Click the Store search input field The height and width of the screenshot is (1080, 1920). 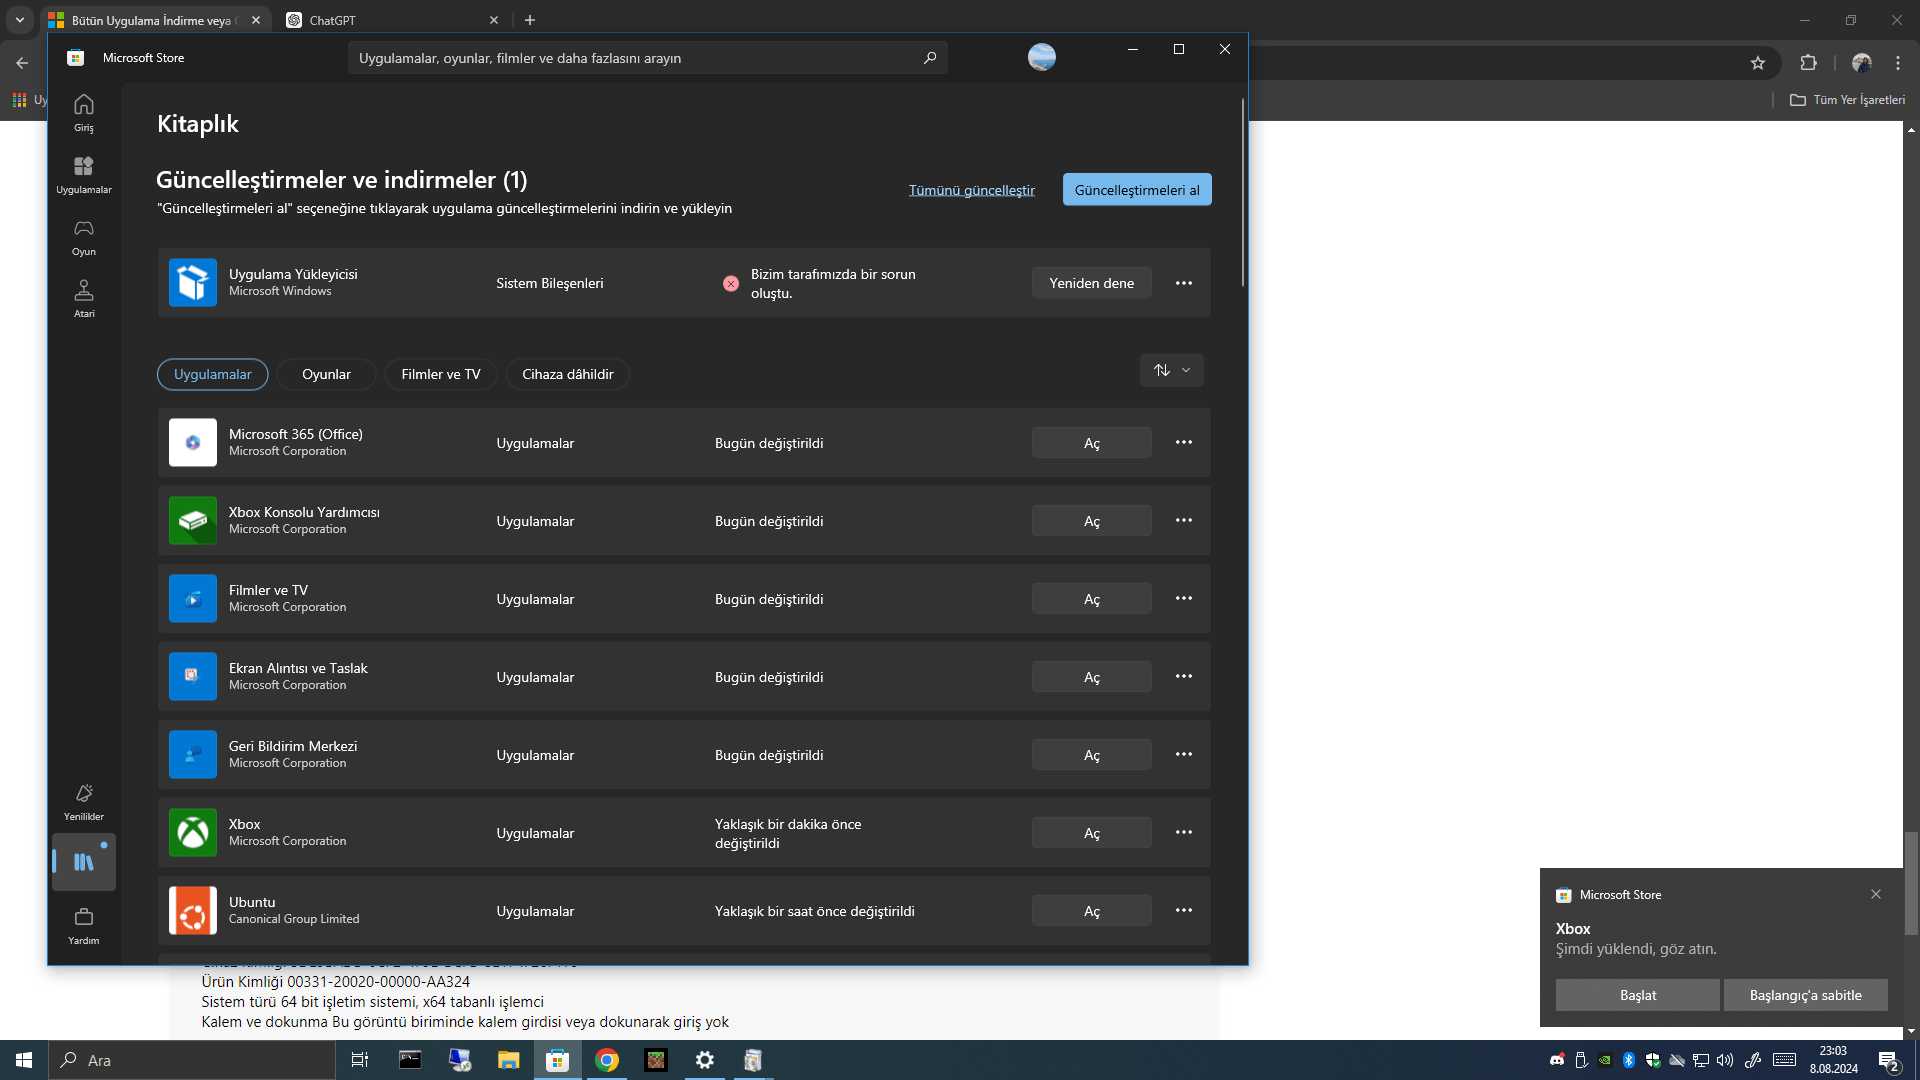635,58
